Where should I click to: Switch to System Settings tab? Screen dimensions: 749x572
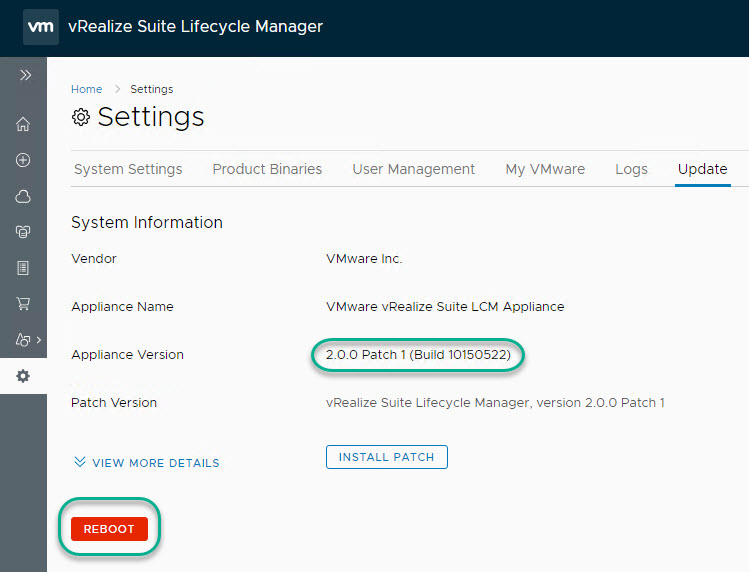click(x=128, y=169)
